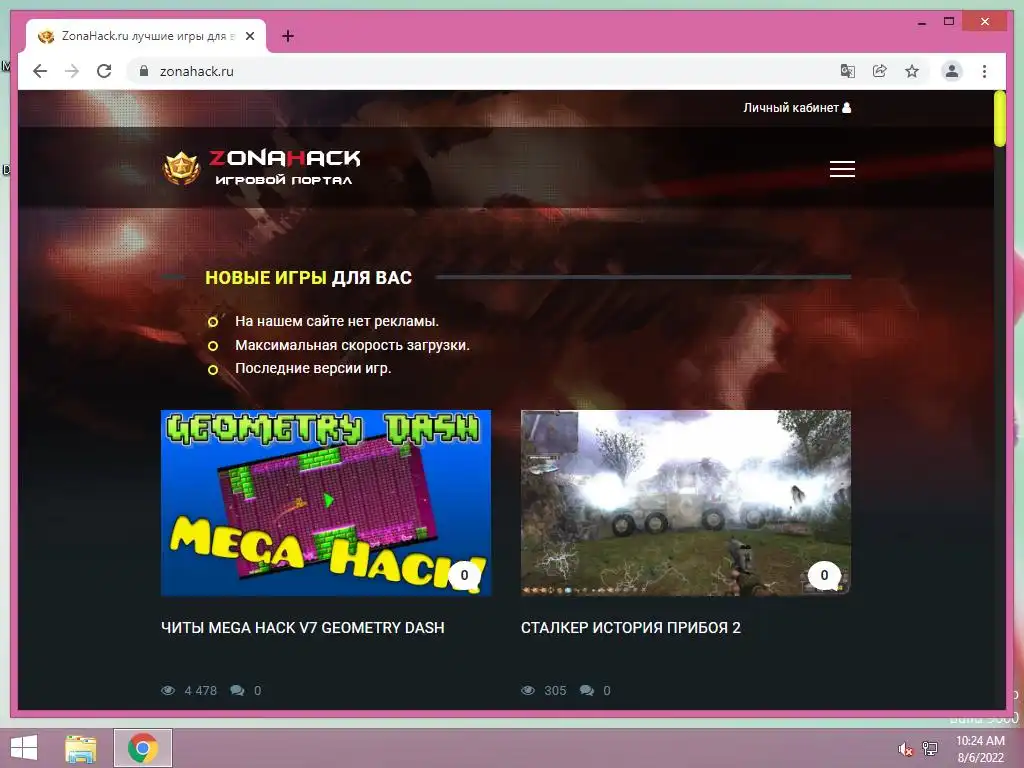
Task: Click the Chrome taskbar icon
Action: click(x=142, y=748)
